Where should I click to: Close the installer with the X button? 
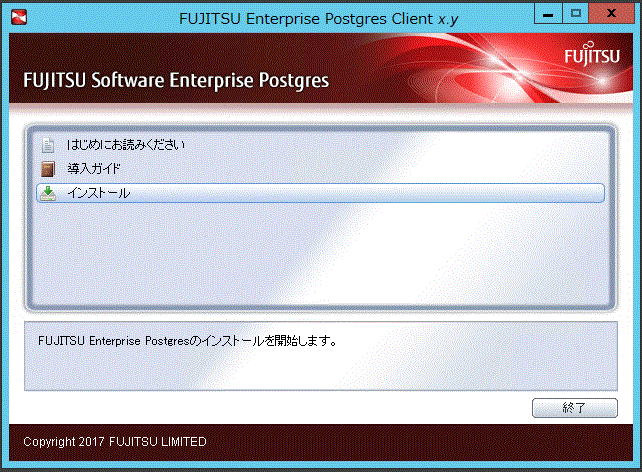[x=611, y=14]
